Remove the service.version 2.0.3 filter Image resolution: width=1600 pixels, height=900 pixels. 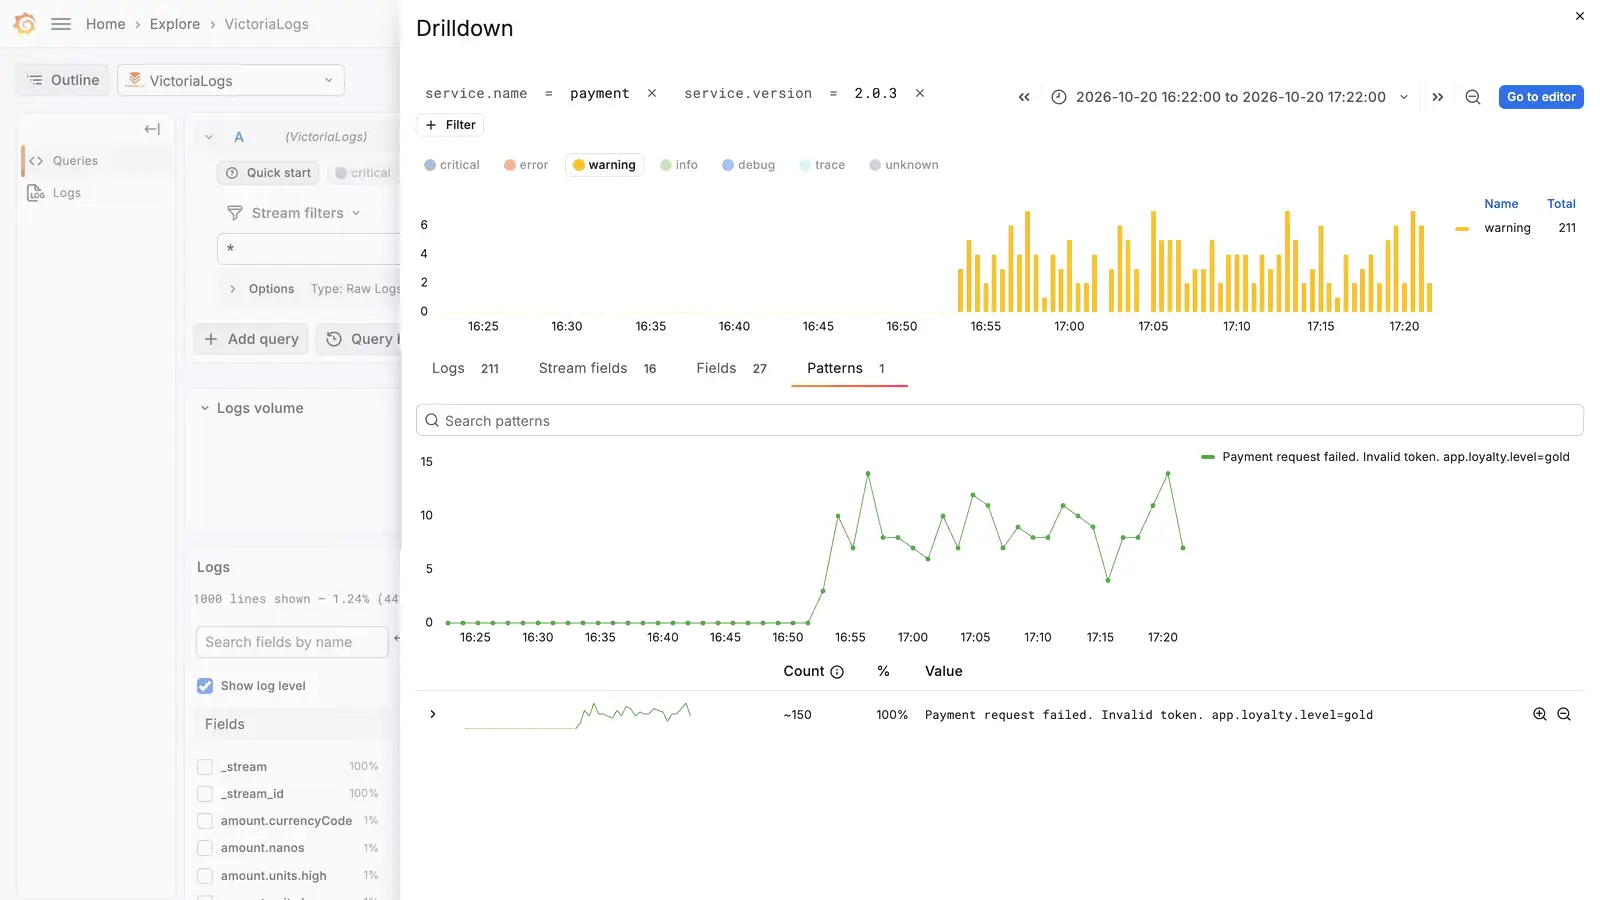pyautogui.click(x=920, y=93)
